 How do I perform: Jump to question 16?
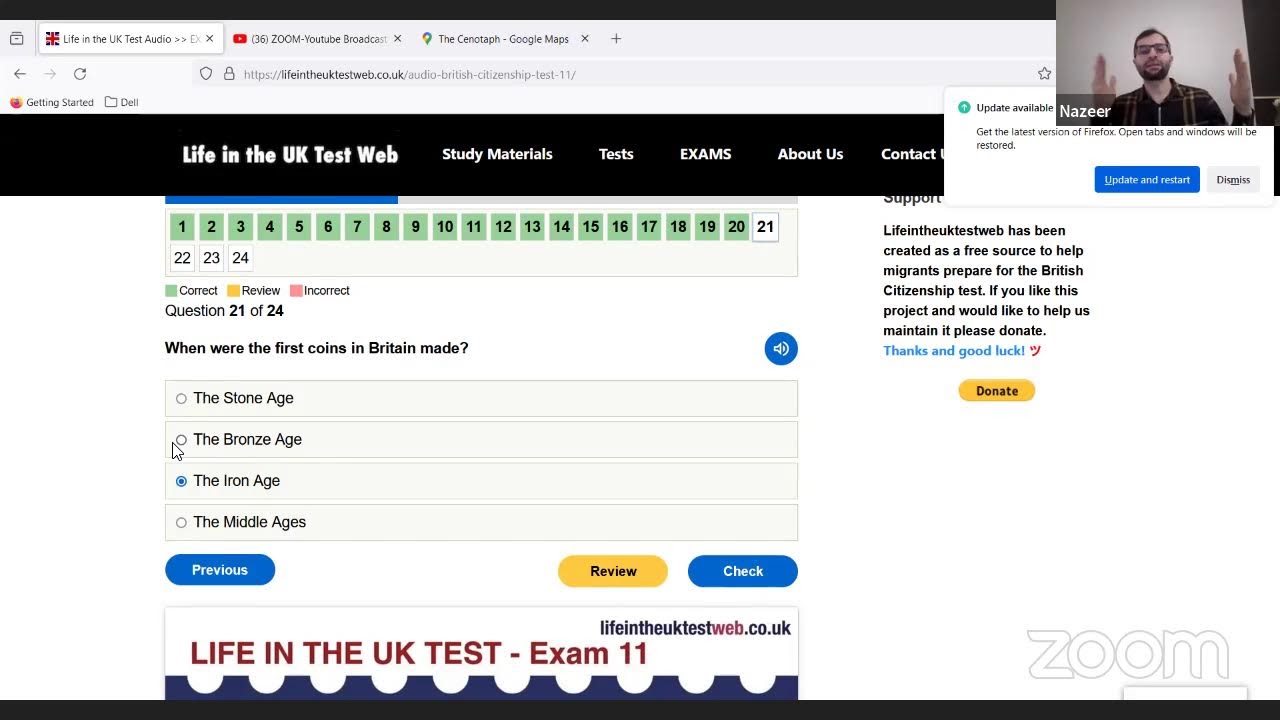pos(620,227)
